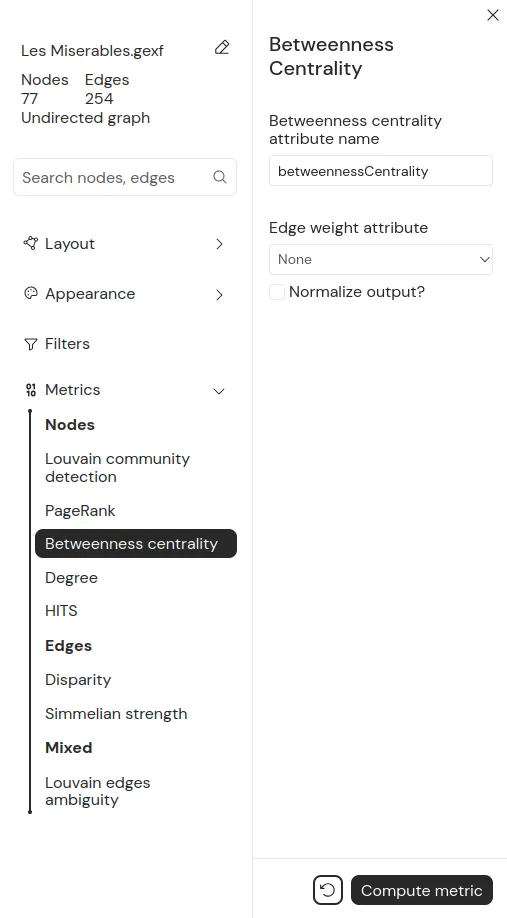Expand the Layout section chevron
507x918 pixels.
click(220, 244)
